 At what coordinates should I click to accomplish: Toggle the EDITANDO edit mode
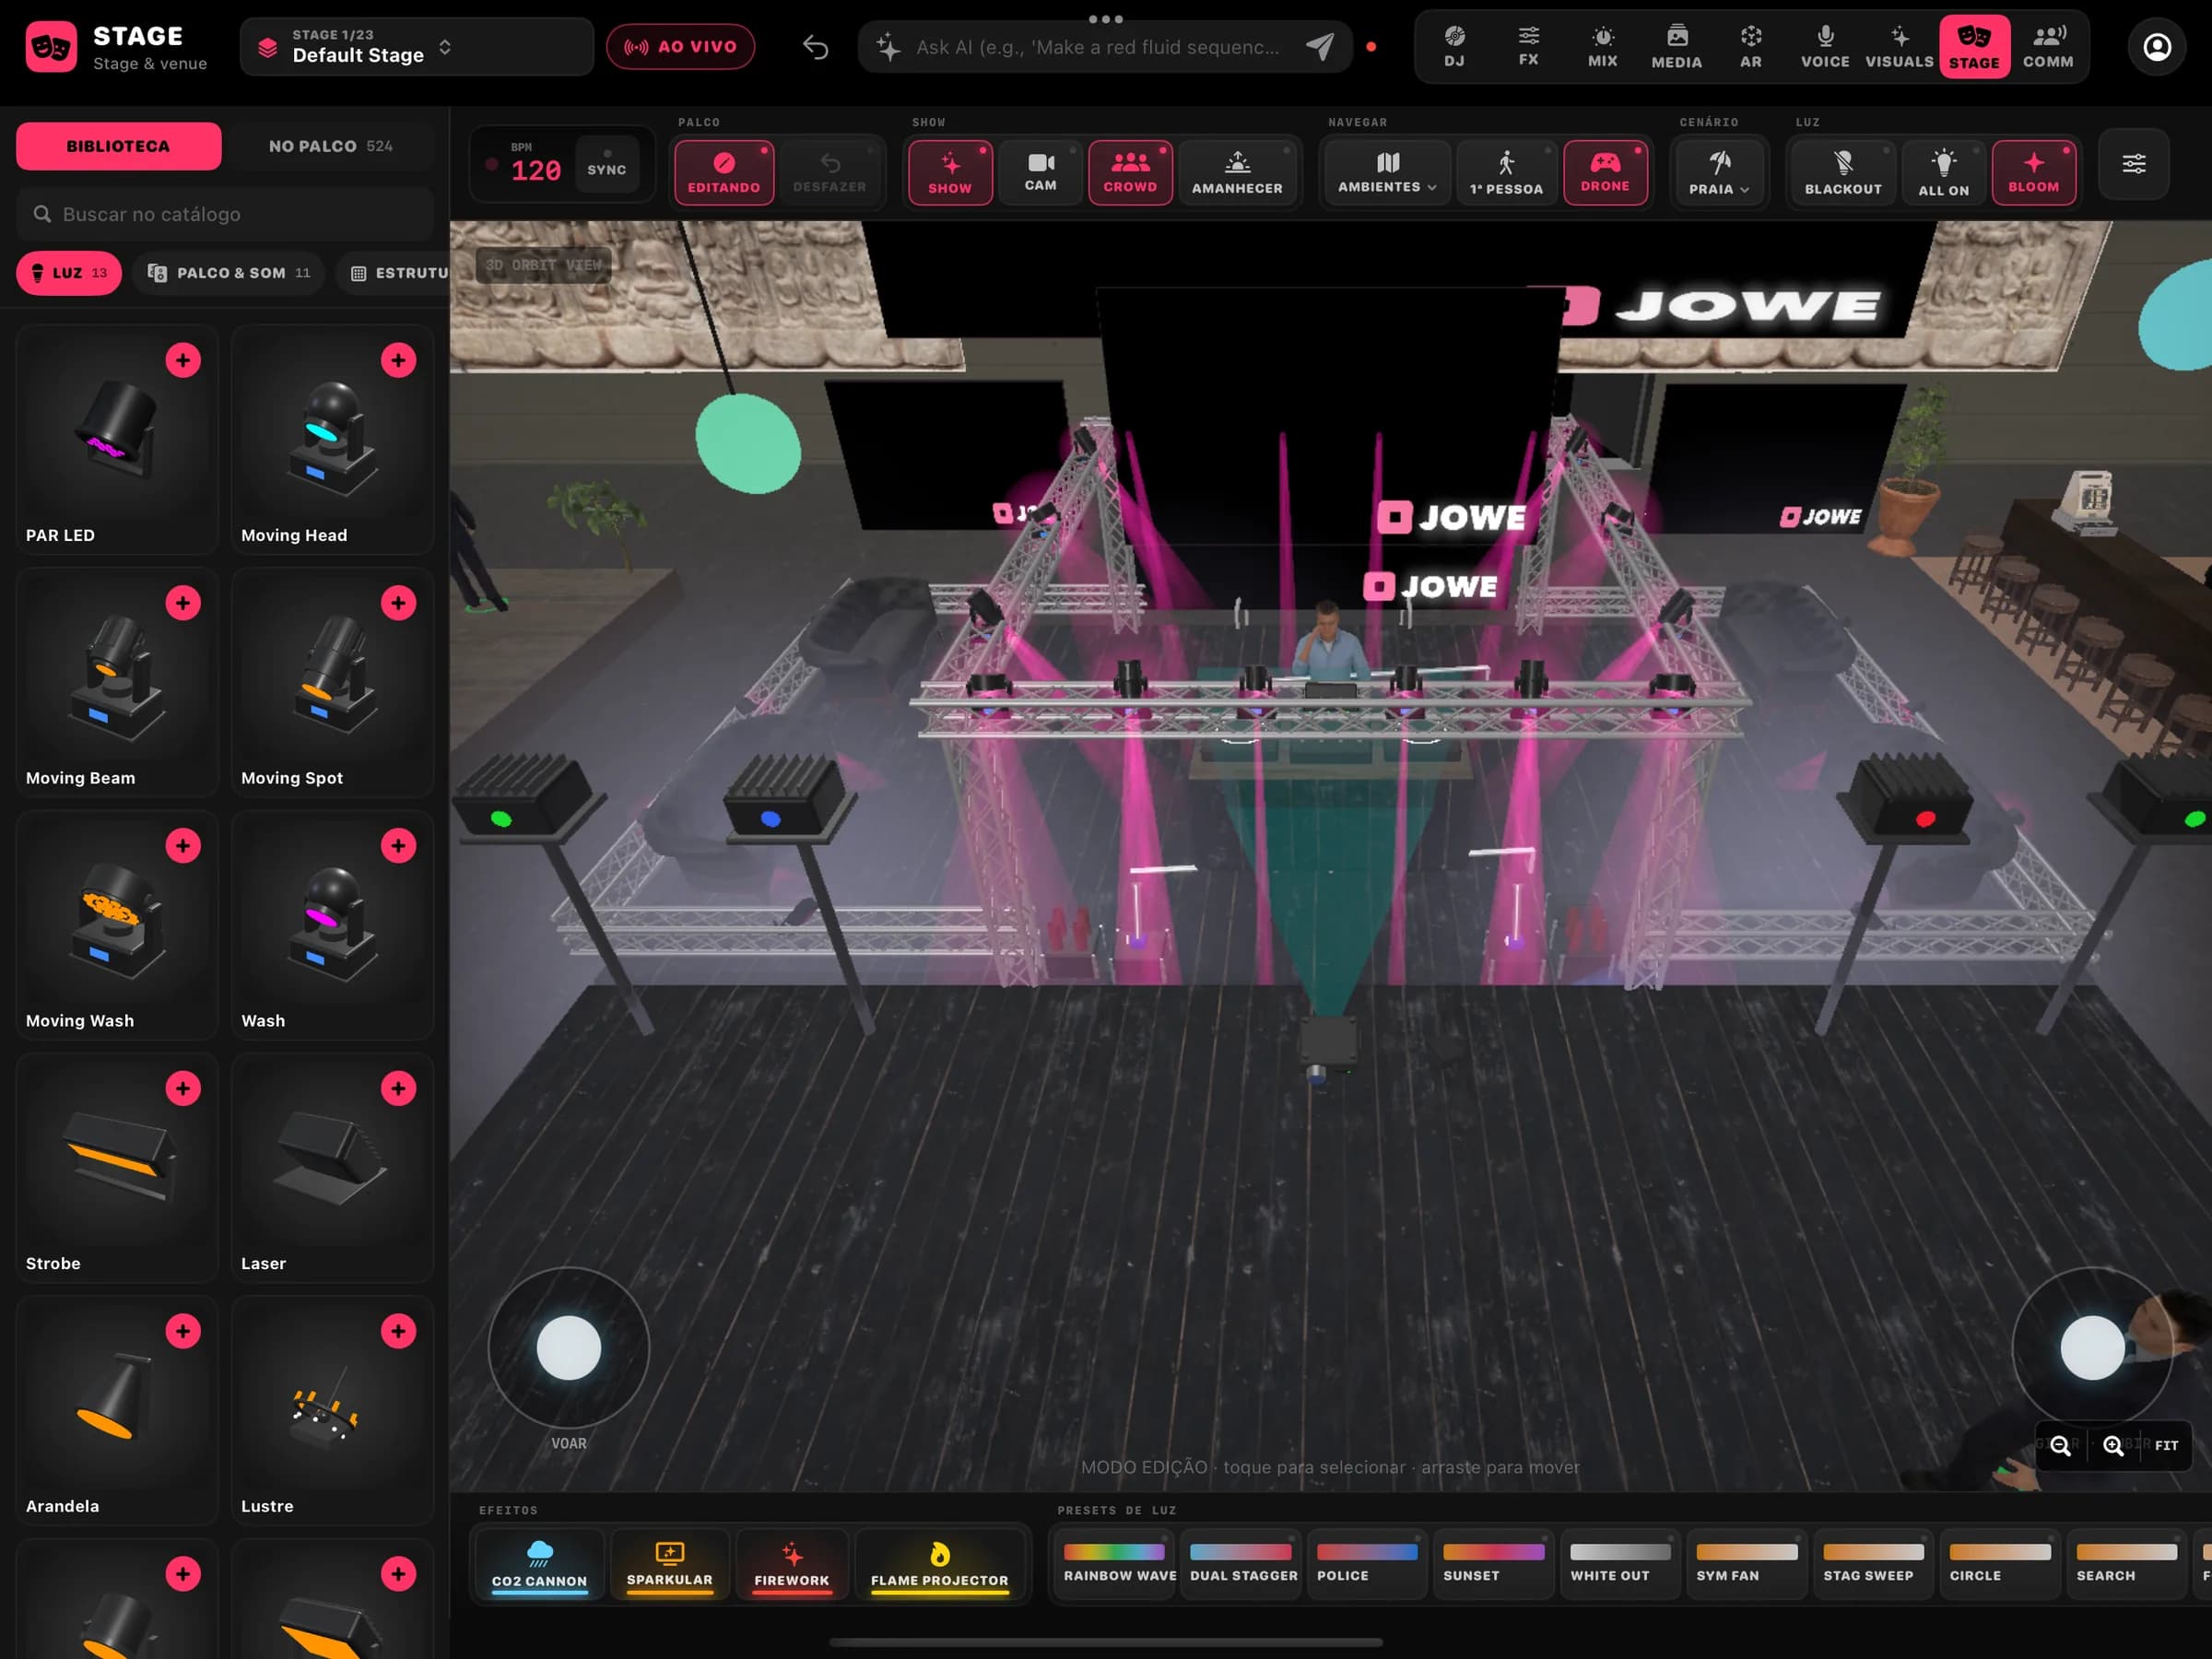pyautogui.click(x=724, y=172)
